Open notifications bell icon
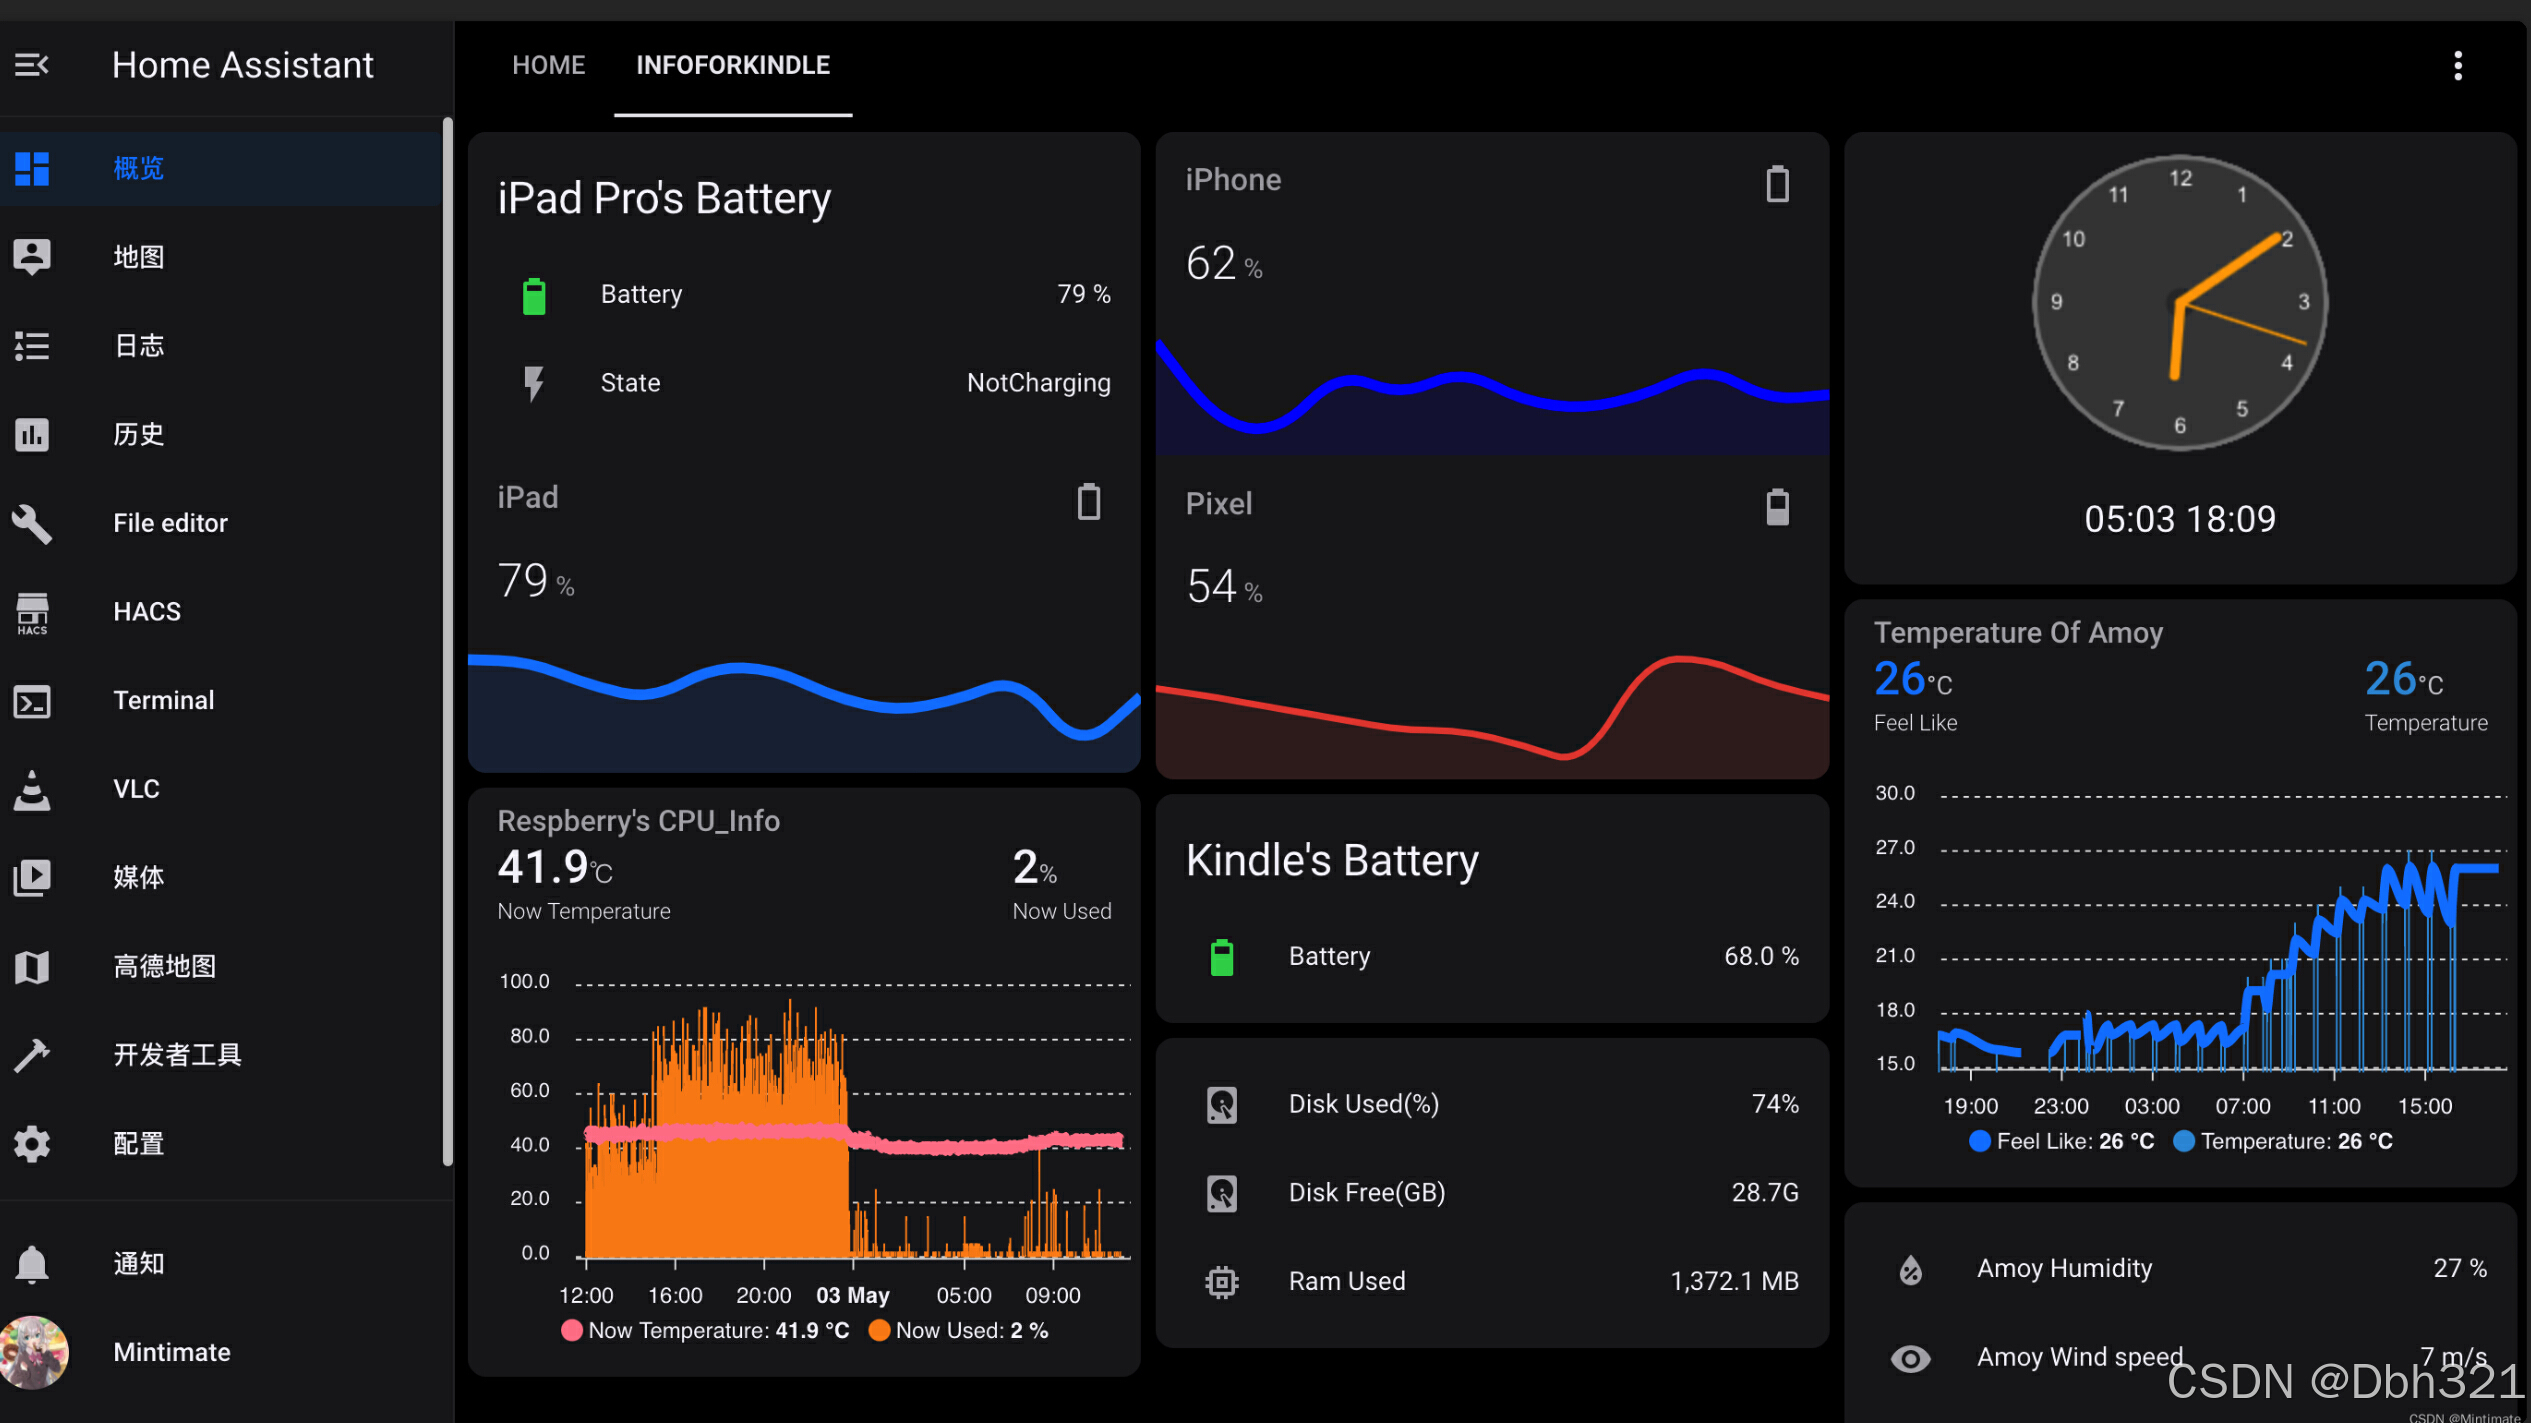 point(32,1264)
